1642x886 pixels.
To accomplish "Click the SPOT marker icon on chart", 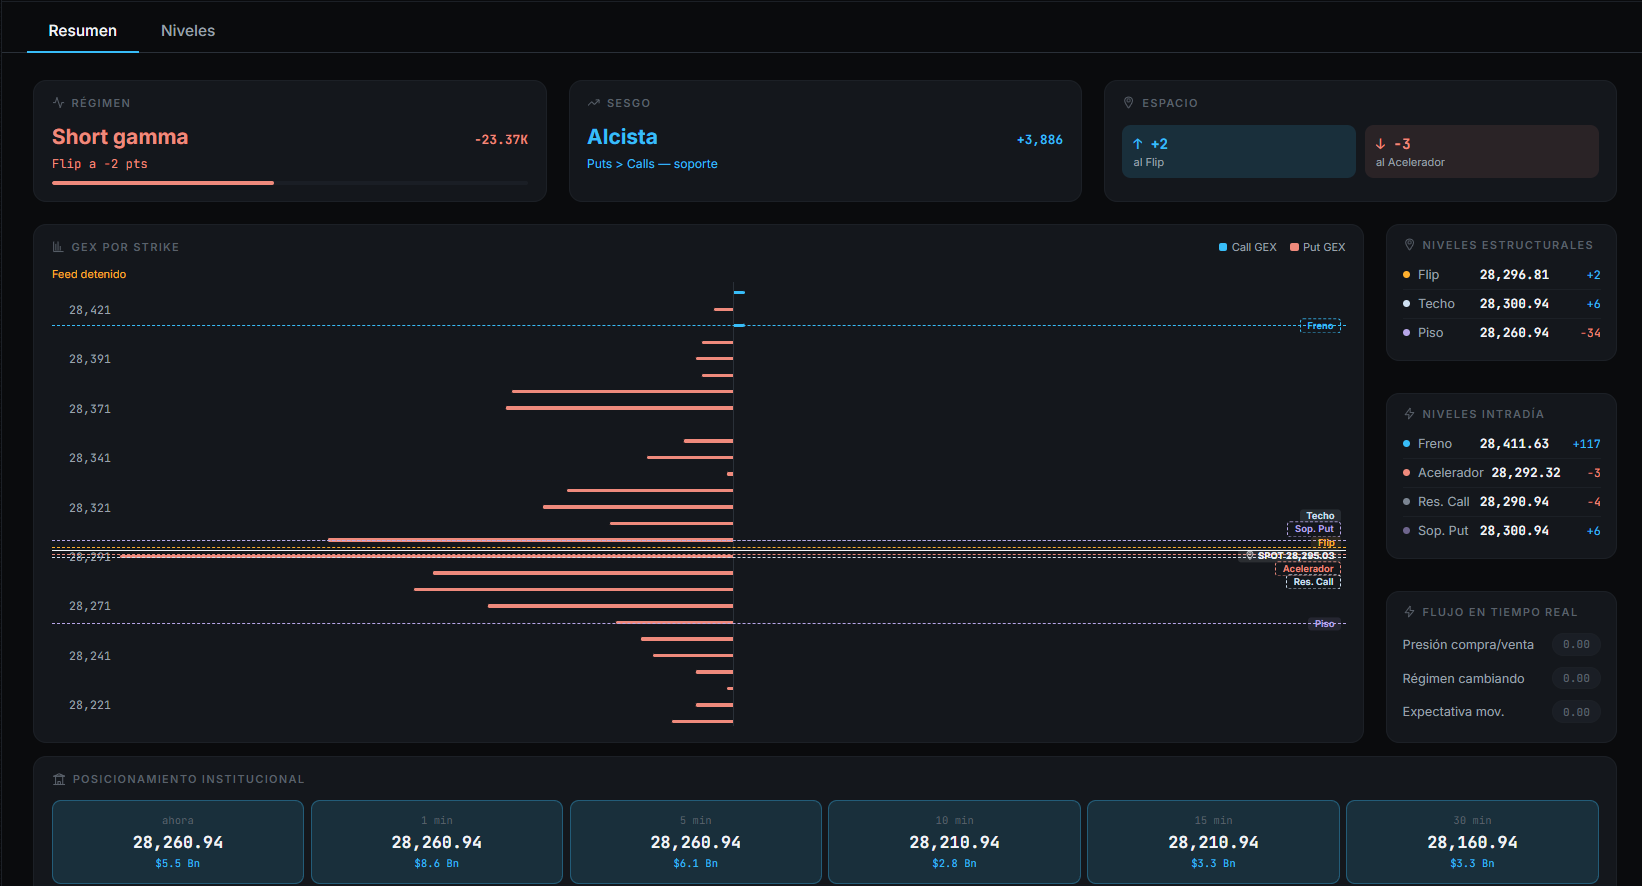I will point(1250,555).
